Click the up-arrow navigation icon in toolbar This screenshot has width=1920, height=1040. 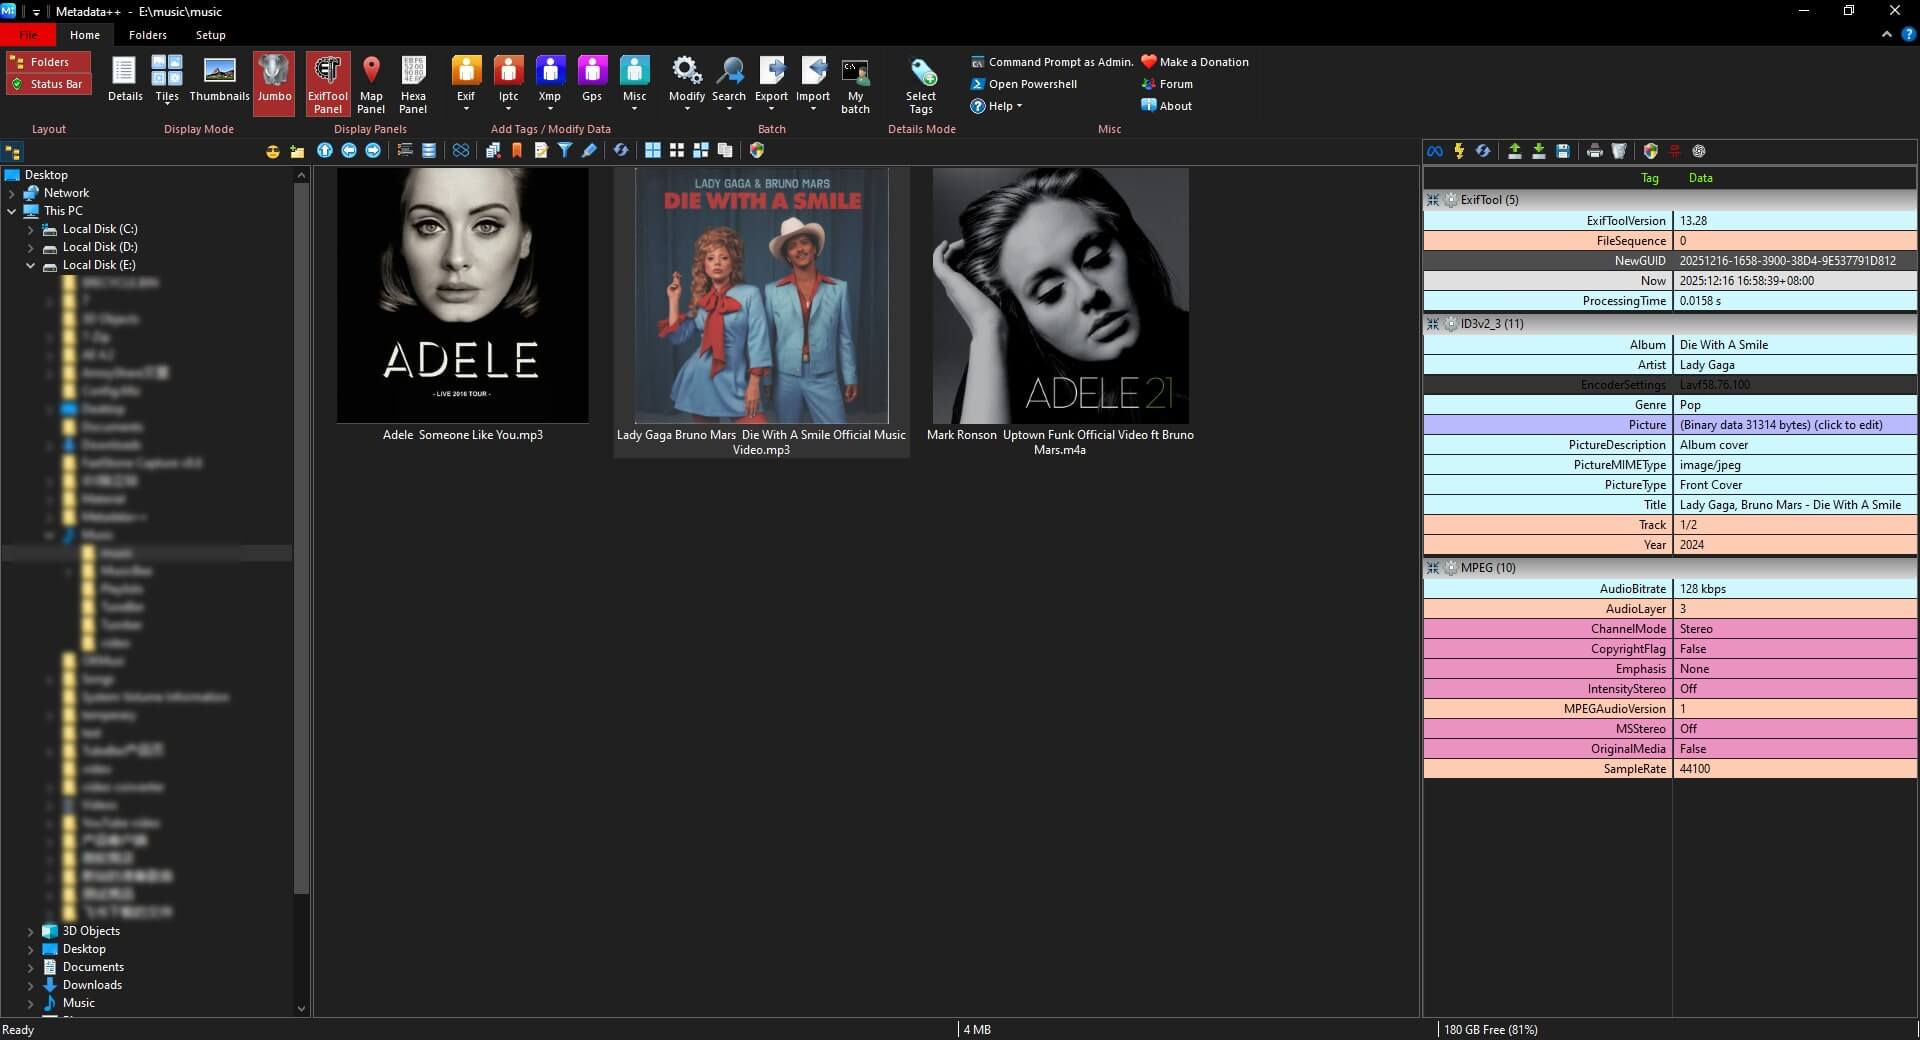[325, 150]
